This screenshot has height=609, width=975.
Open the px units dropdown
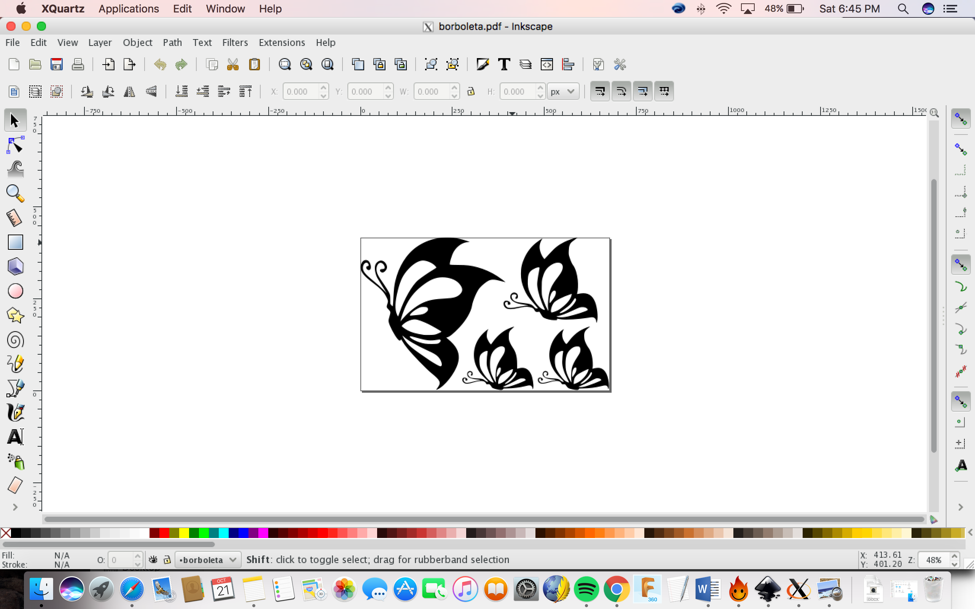pyautogui.click(x=563, y=91)
